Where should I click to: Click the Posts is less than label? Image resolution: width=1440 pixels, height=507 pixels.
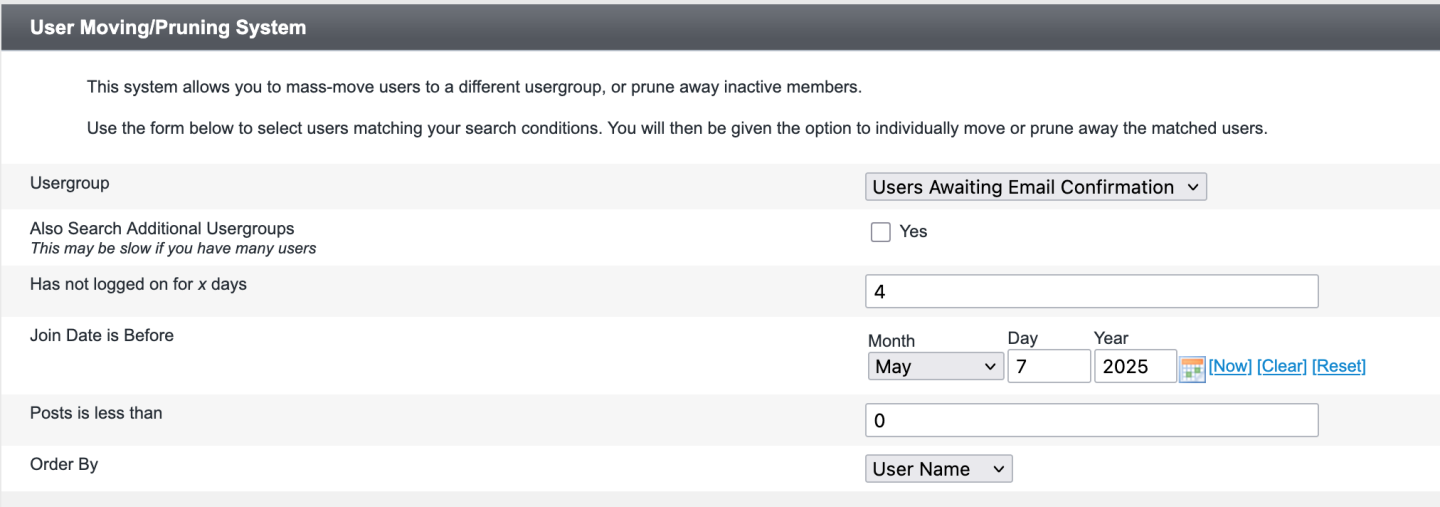click(96, 413)
